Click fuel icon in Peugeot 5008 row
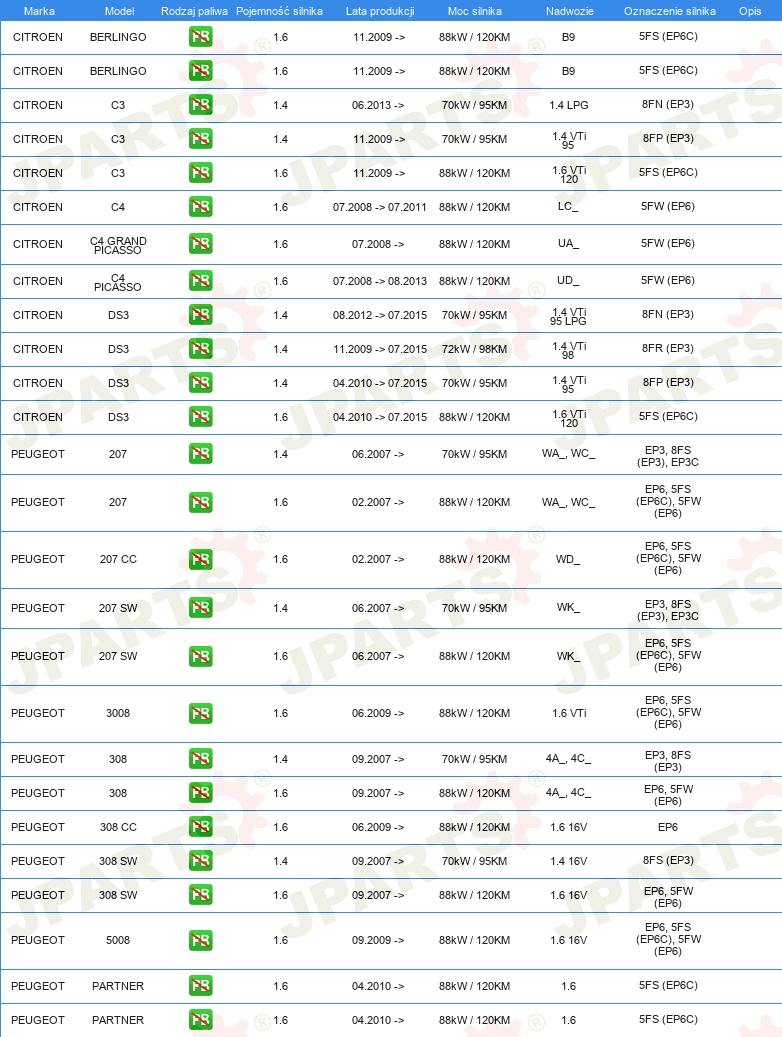Viewport: 782px width, 1037px height. 200,940
